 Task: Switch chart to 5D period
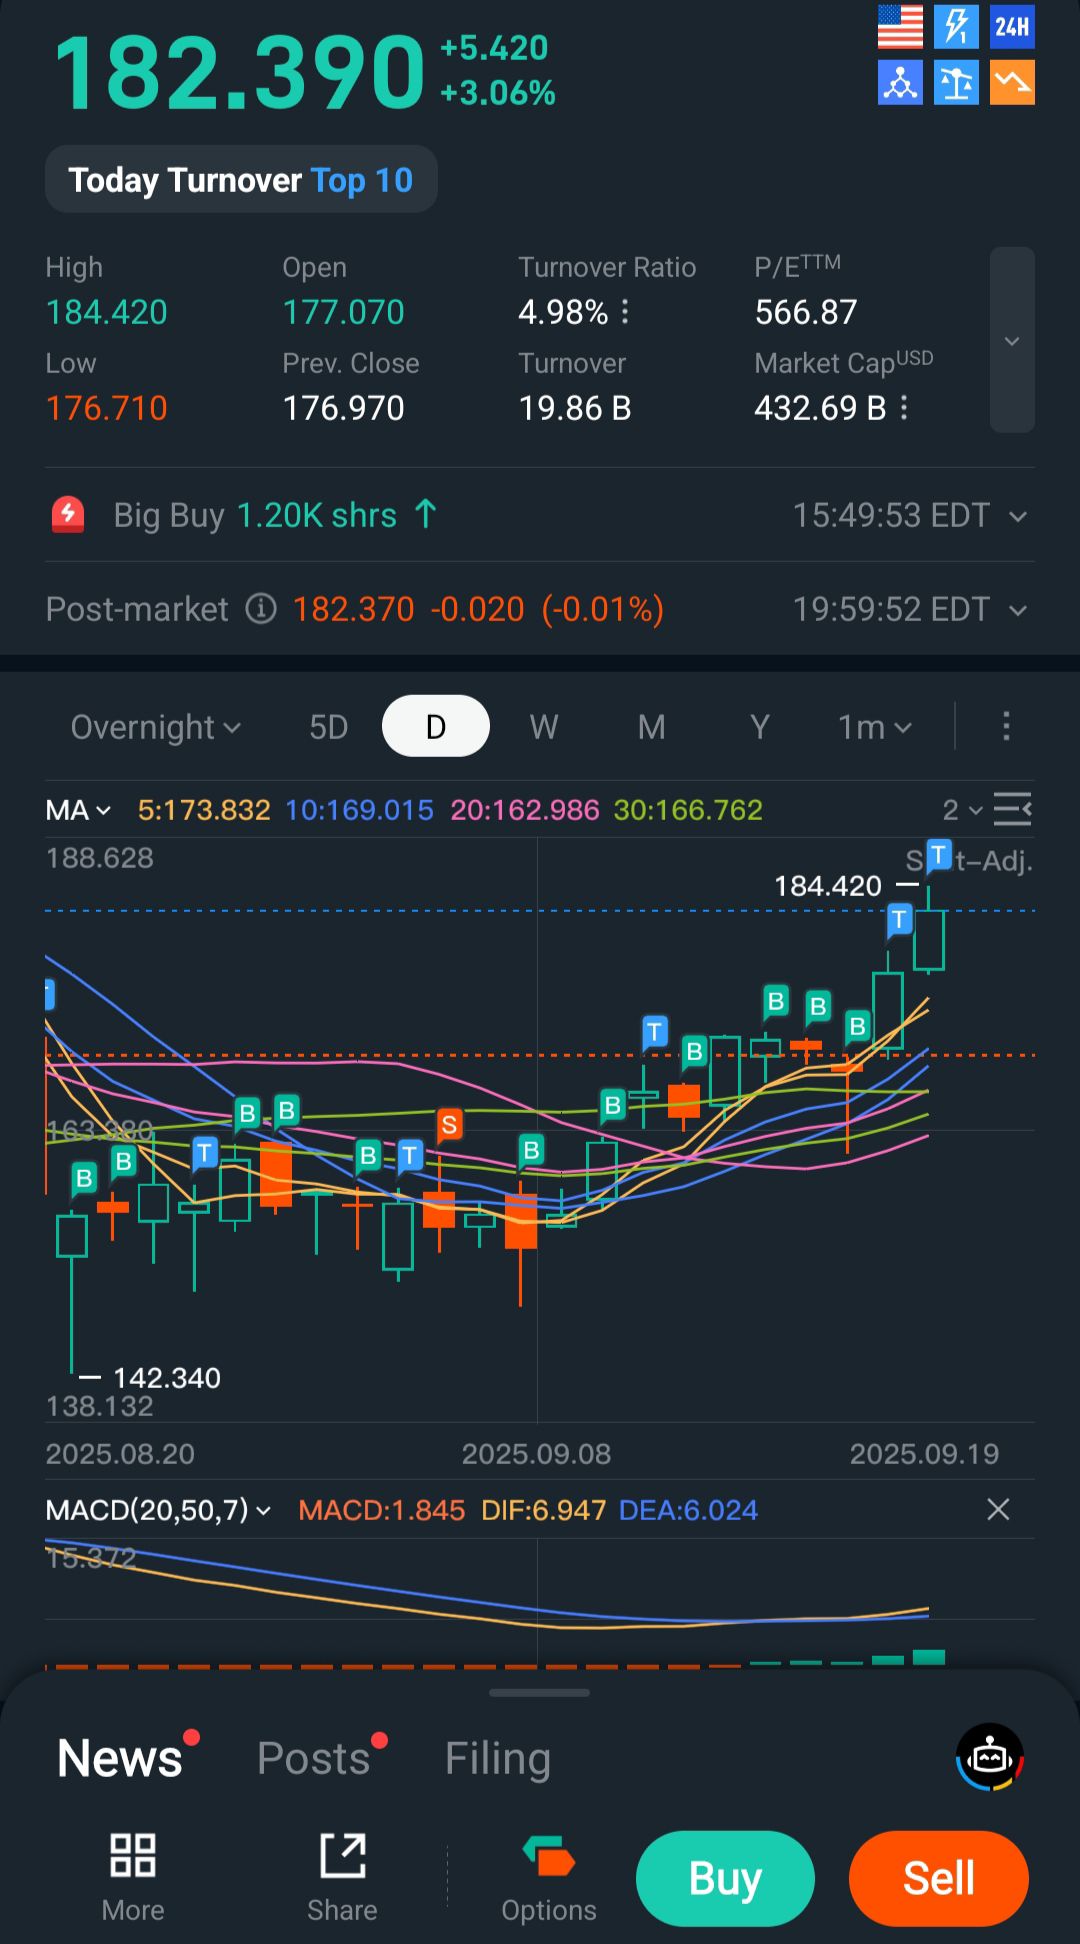[328, 727]
